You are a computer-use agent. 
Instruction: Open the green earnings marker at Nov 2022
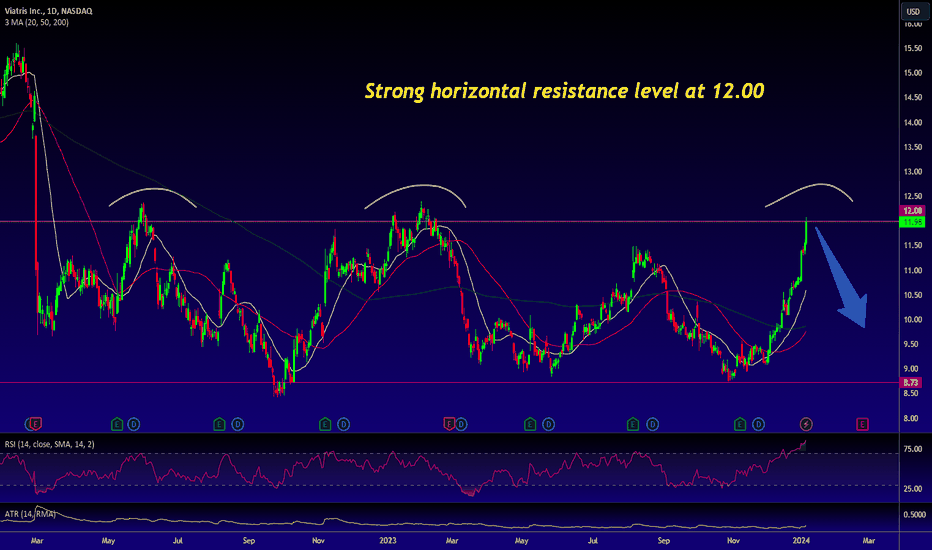[x=325, y=424]
